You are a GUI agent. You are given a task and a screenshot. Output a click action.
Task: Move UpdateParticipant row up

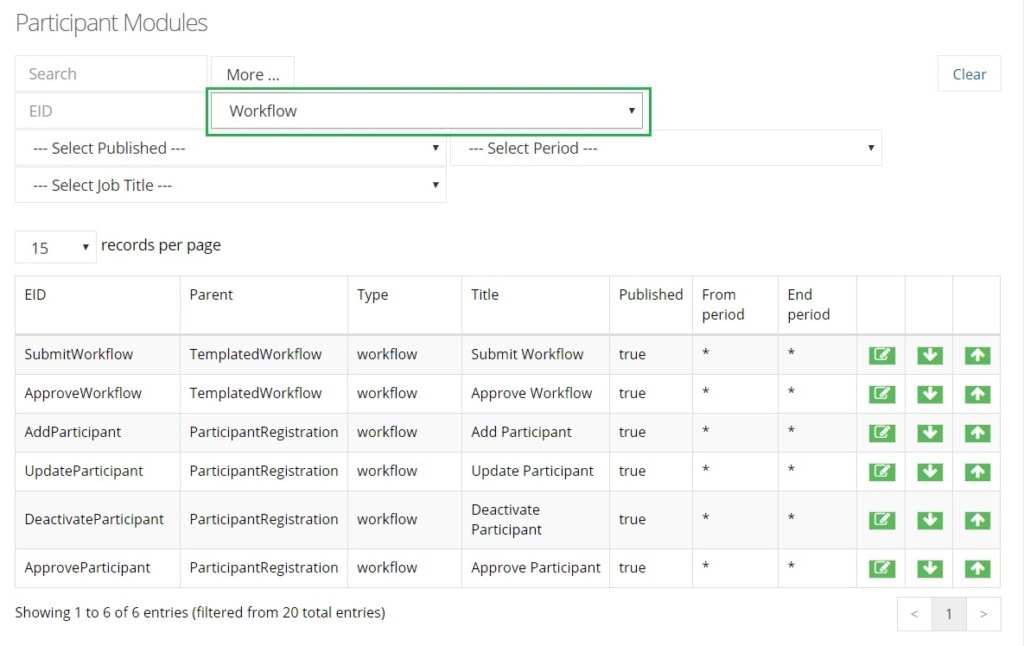(x=978, y=472)
